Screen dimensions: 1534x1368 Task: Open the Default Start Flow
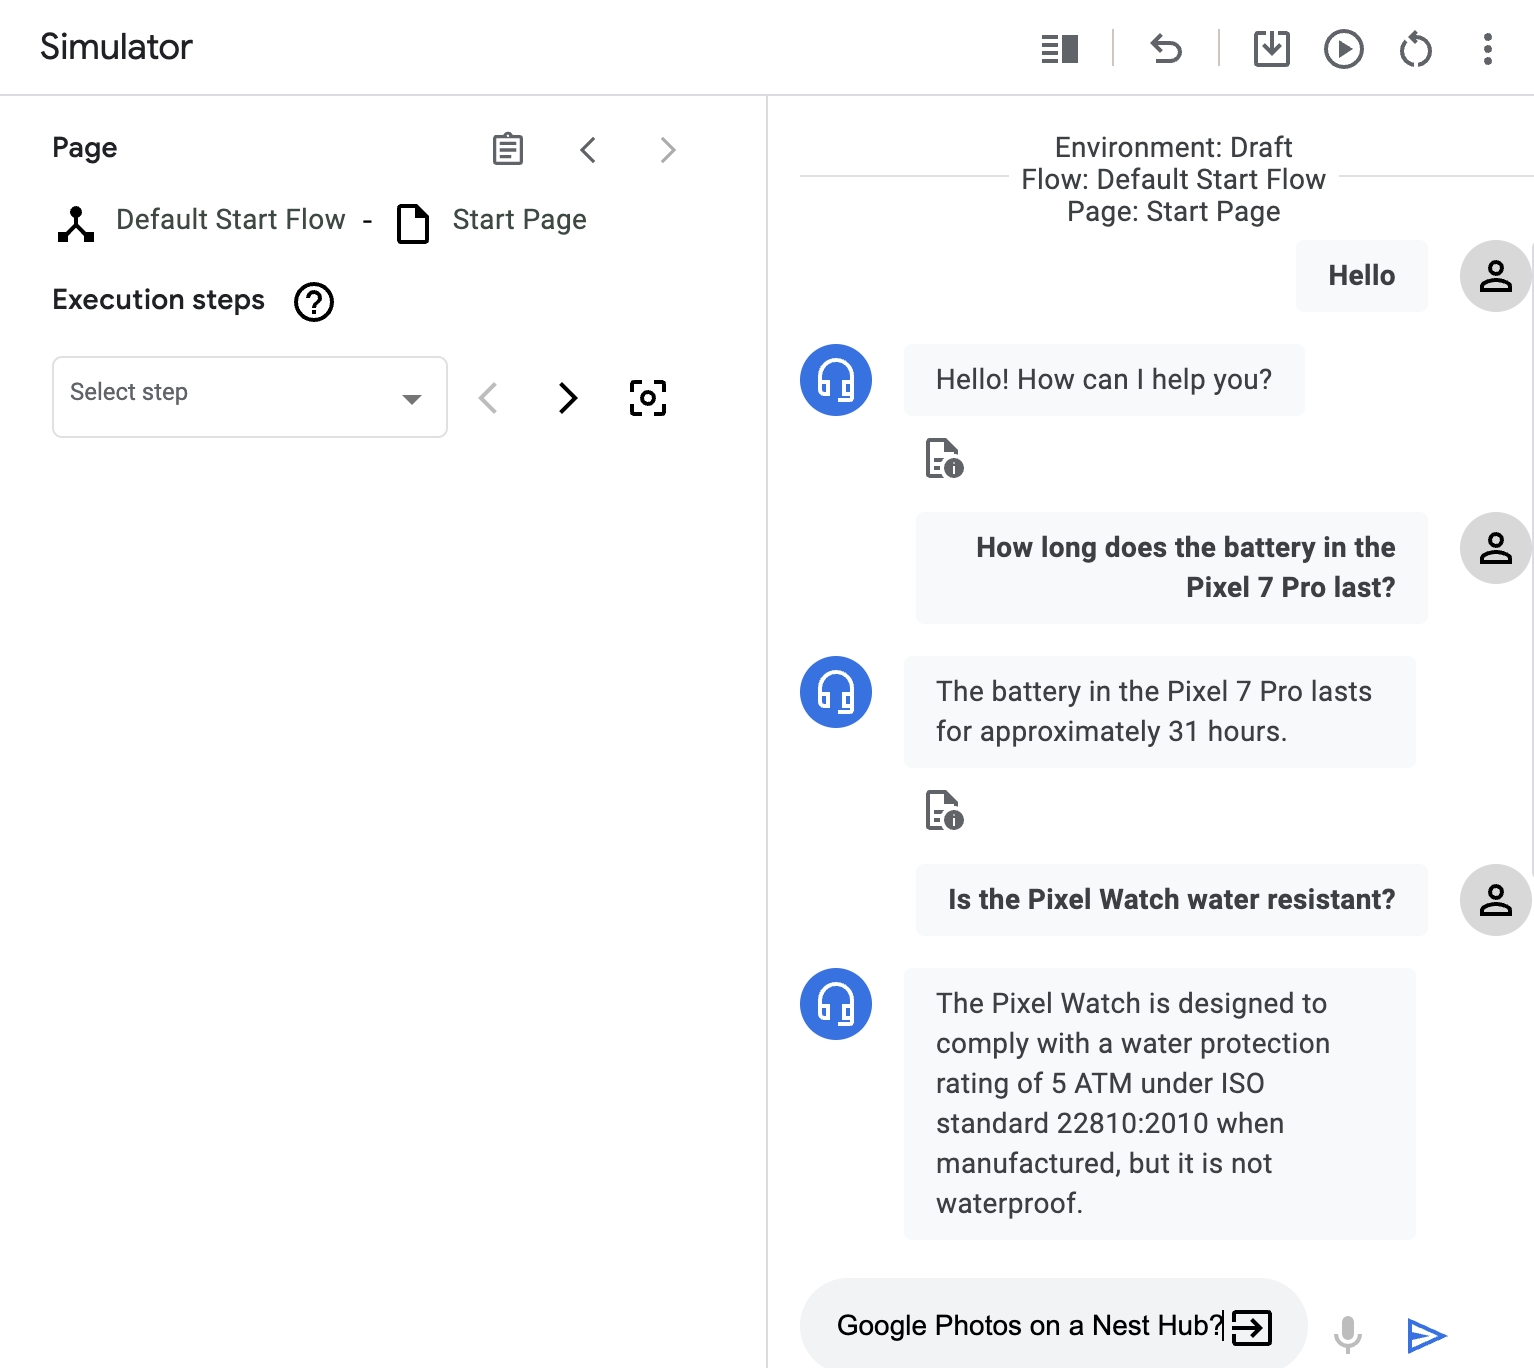[228, 219]
